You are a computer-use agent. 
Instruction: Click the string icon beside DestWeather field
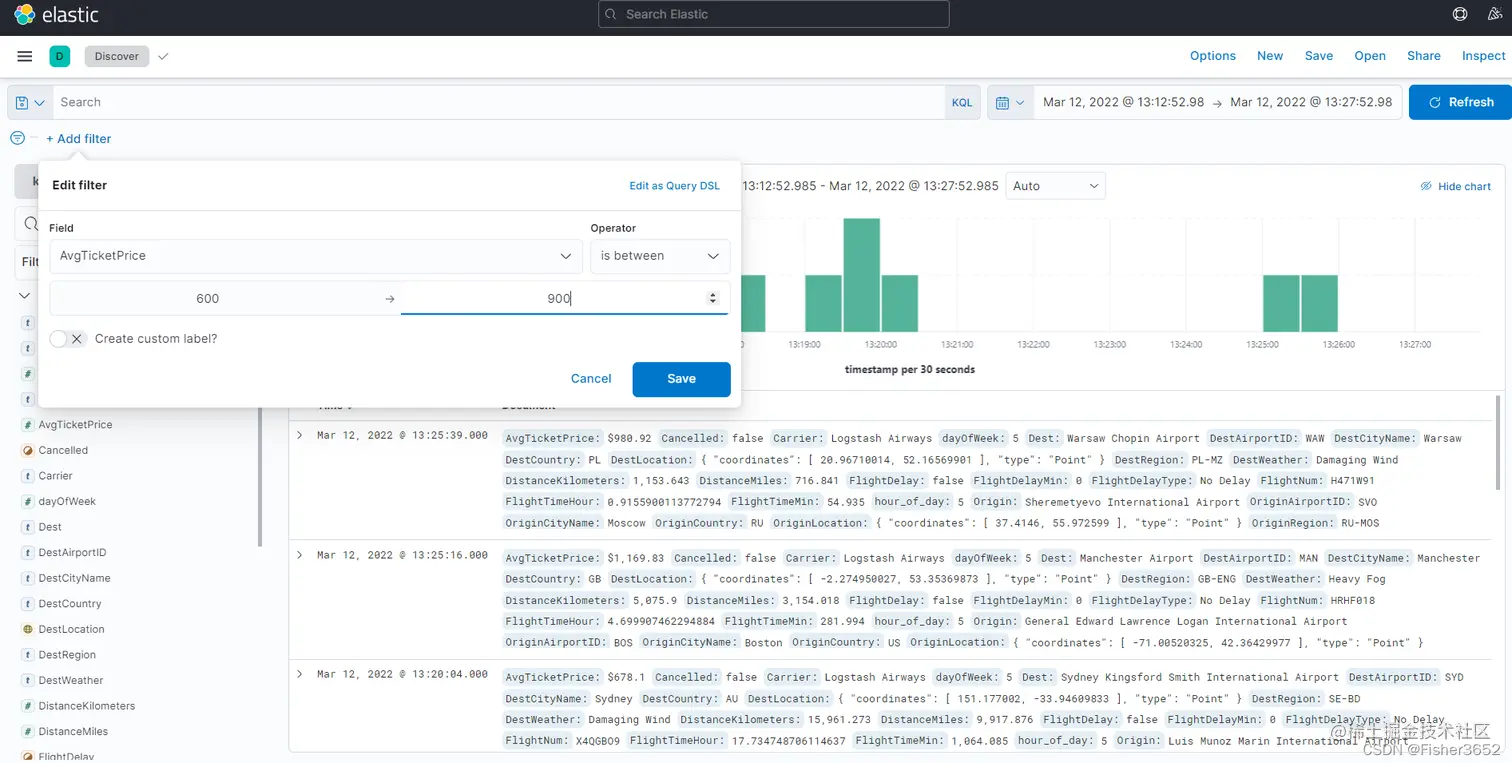click(x=28, y=680)
